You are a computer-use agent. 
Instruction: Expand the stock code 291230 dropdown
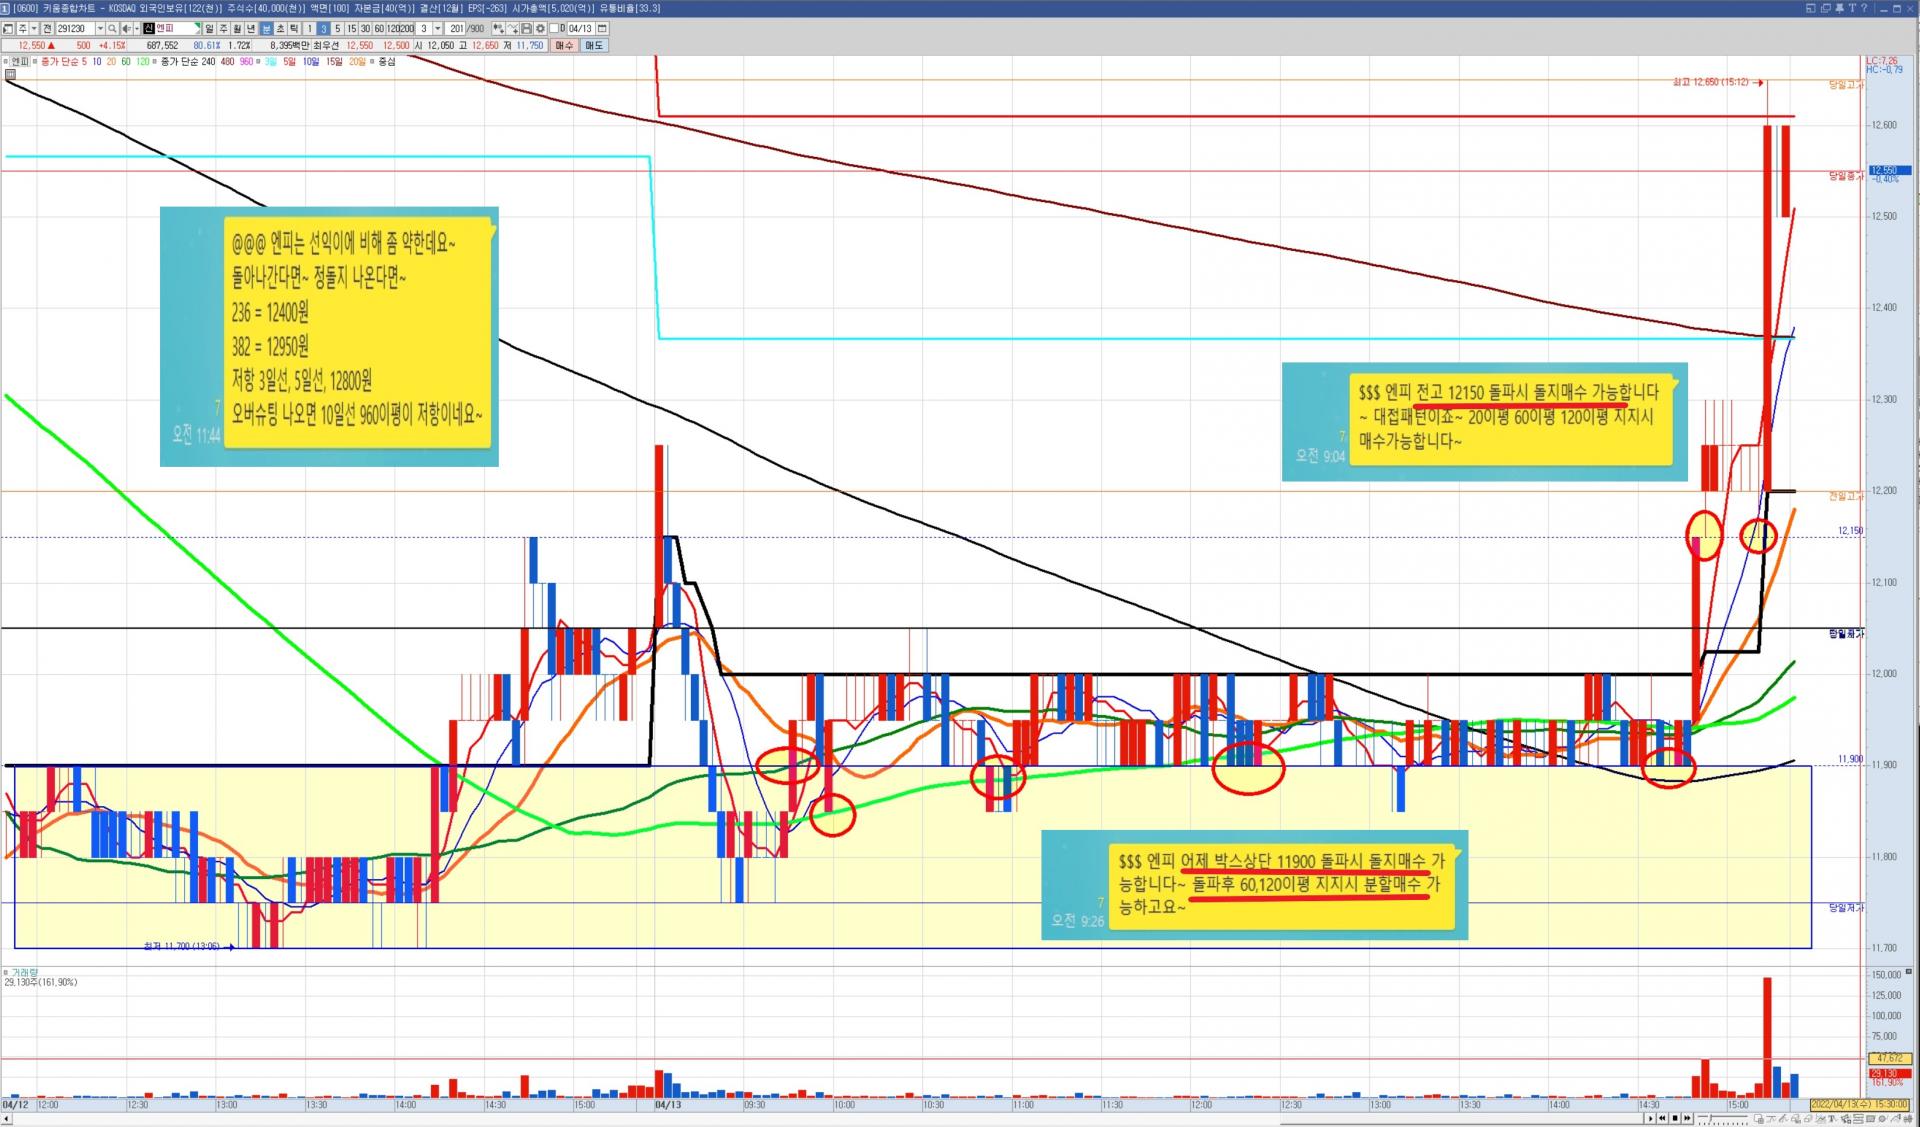(100, 29)
